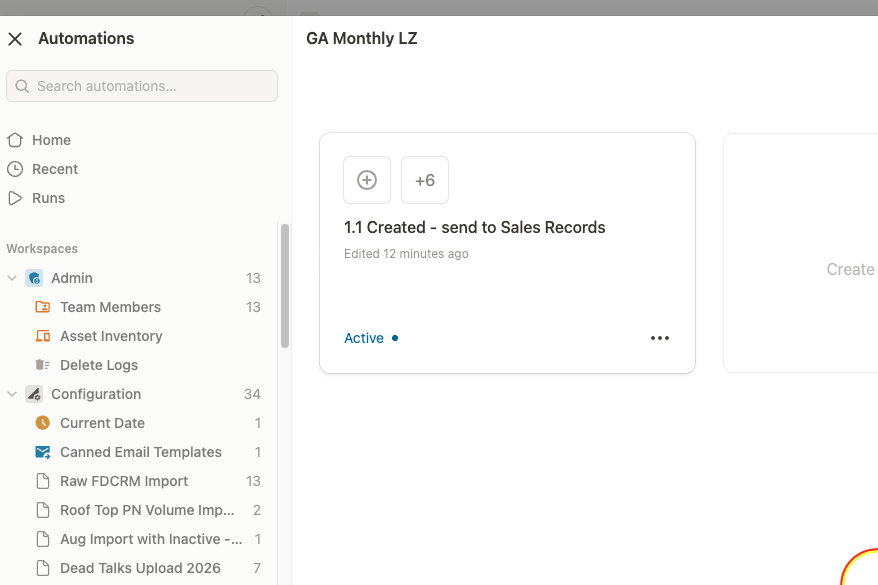Show the +6 additional steps
Screen dimensions: 878x585
tap(425, 180)
